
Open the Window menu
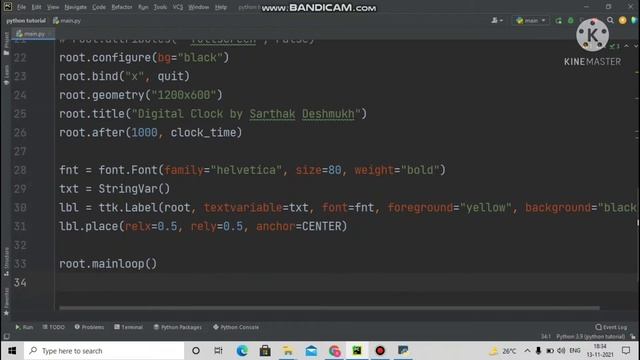pyautogui.click(x=198, y=7)
